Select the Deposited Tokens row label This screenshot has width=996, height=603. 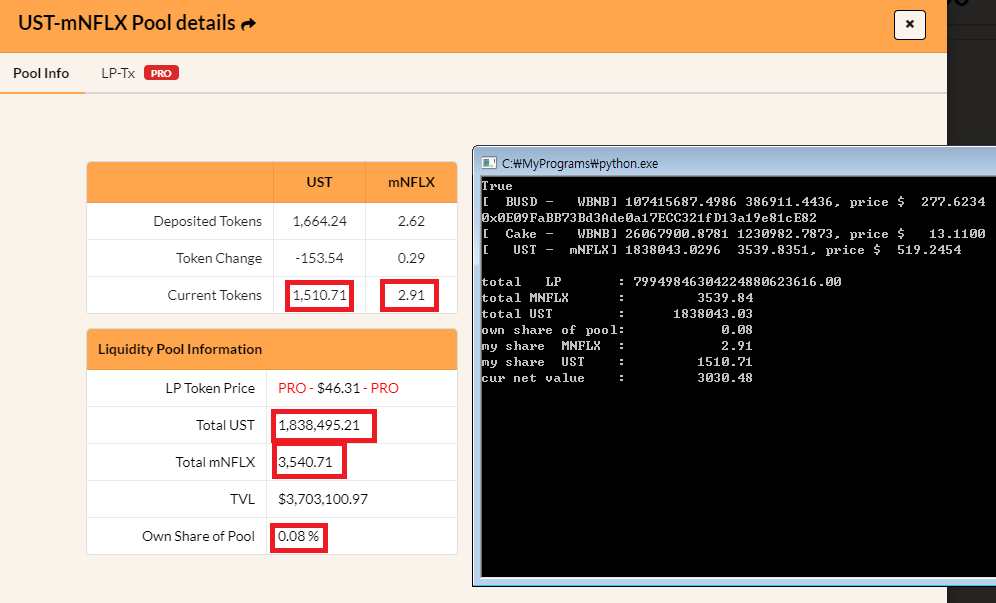point(208,221)
